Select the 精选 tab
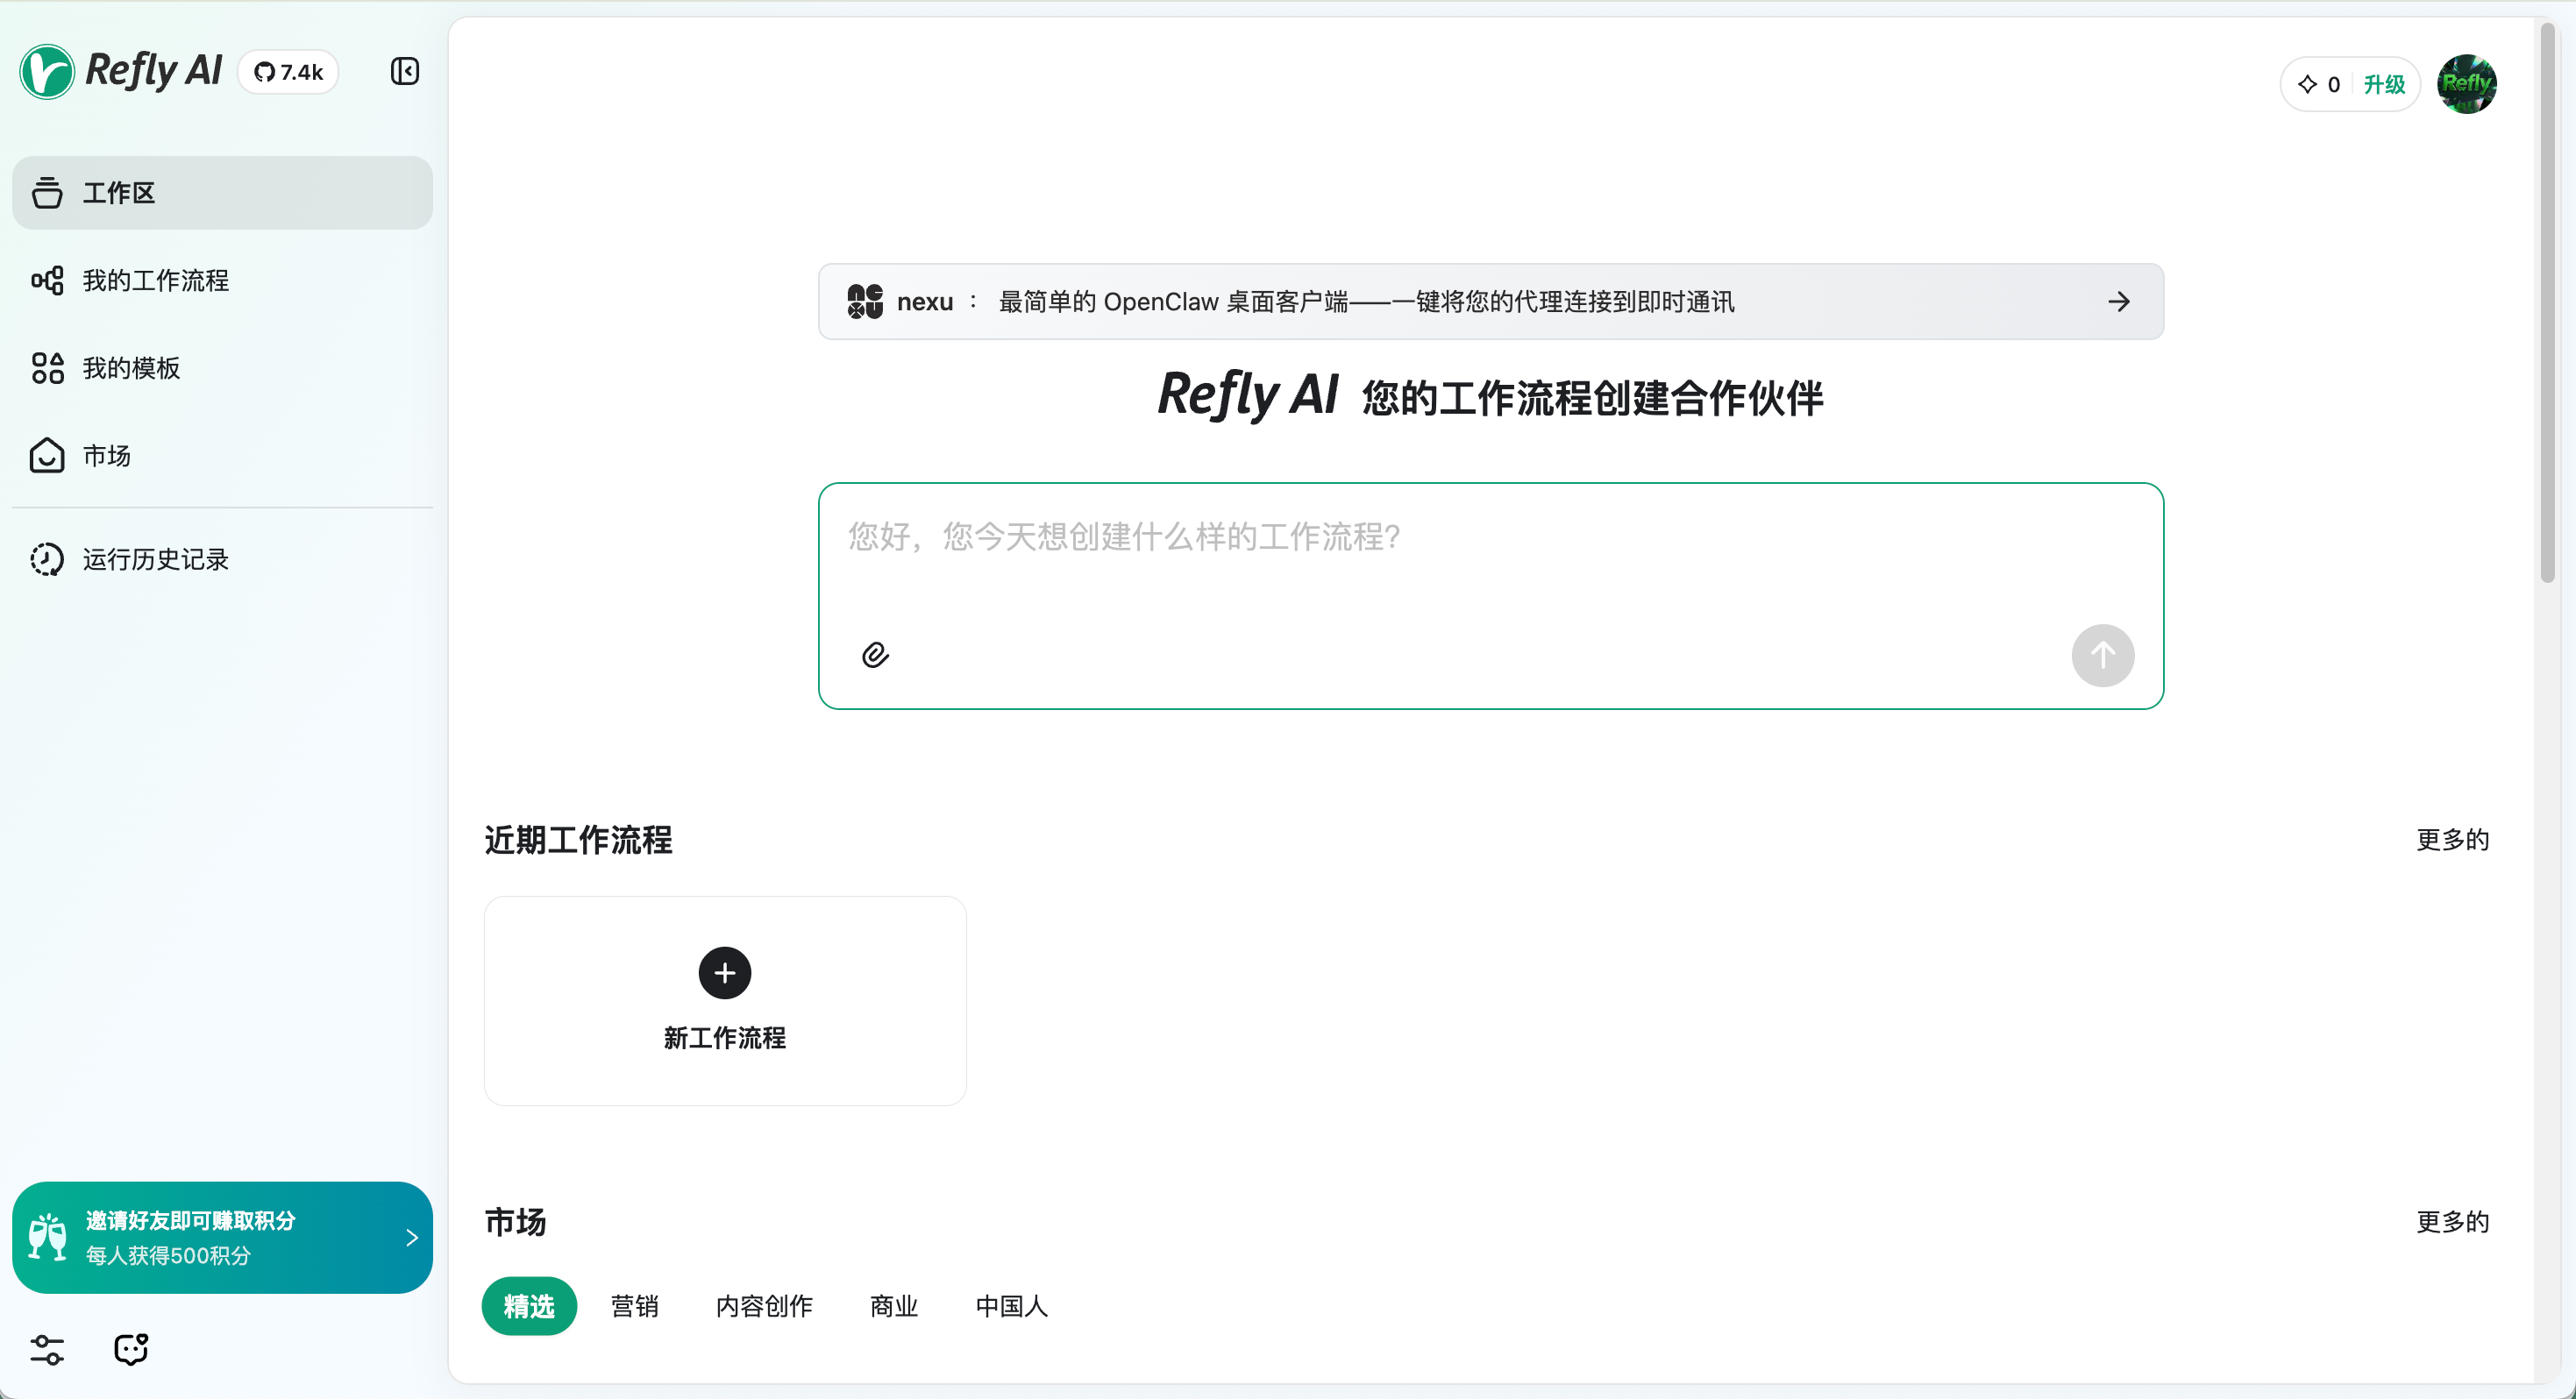Viewport: 2576px width, 1399px height. click(529, 1306)
